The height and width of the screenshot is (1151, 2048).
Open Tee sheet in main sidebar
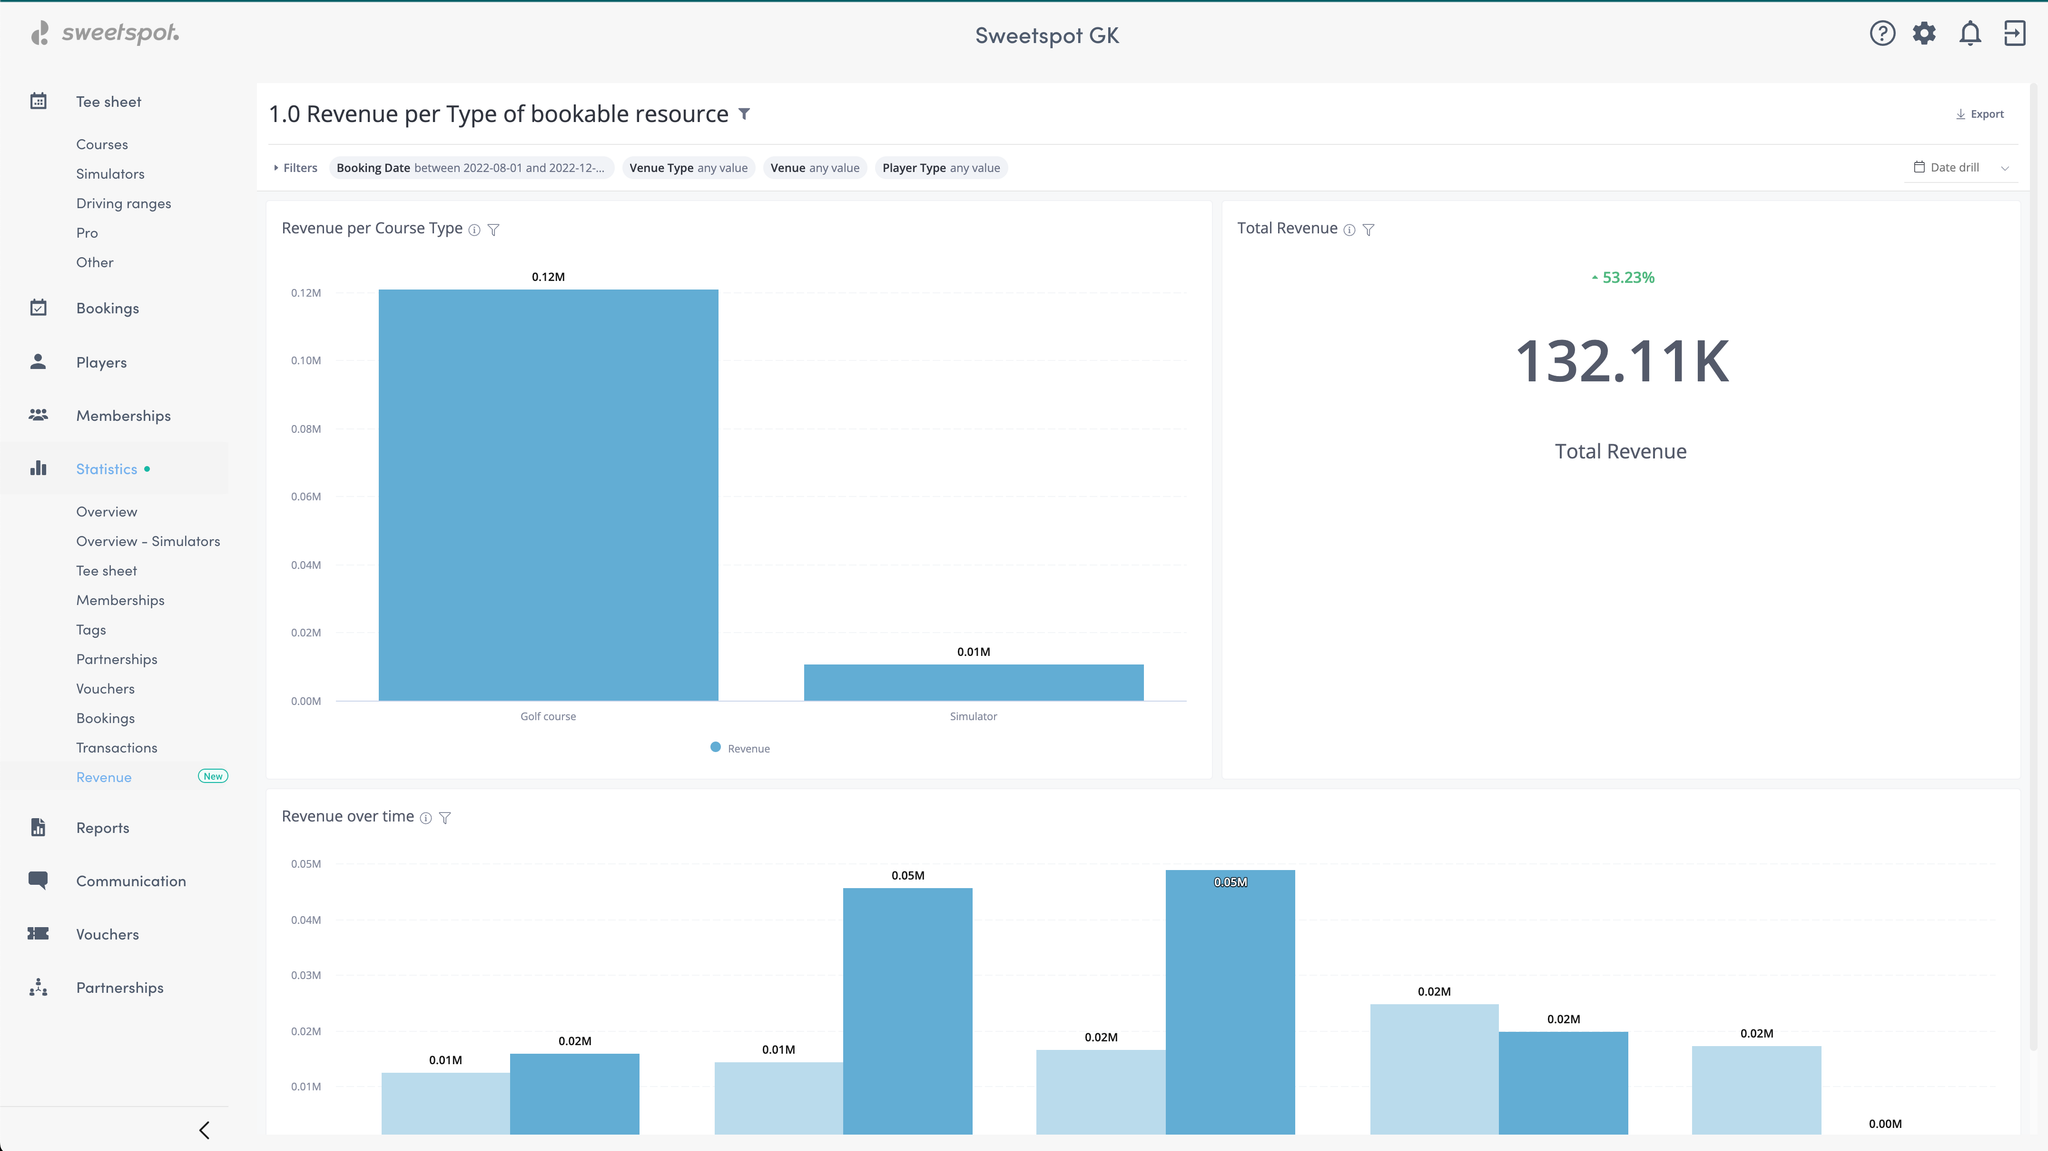(108, 101)
